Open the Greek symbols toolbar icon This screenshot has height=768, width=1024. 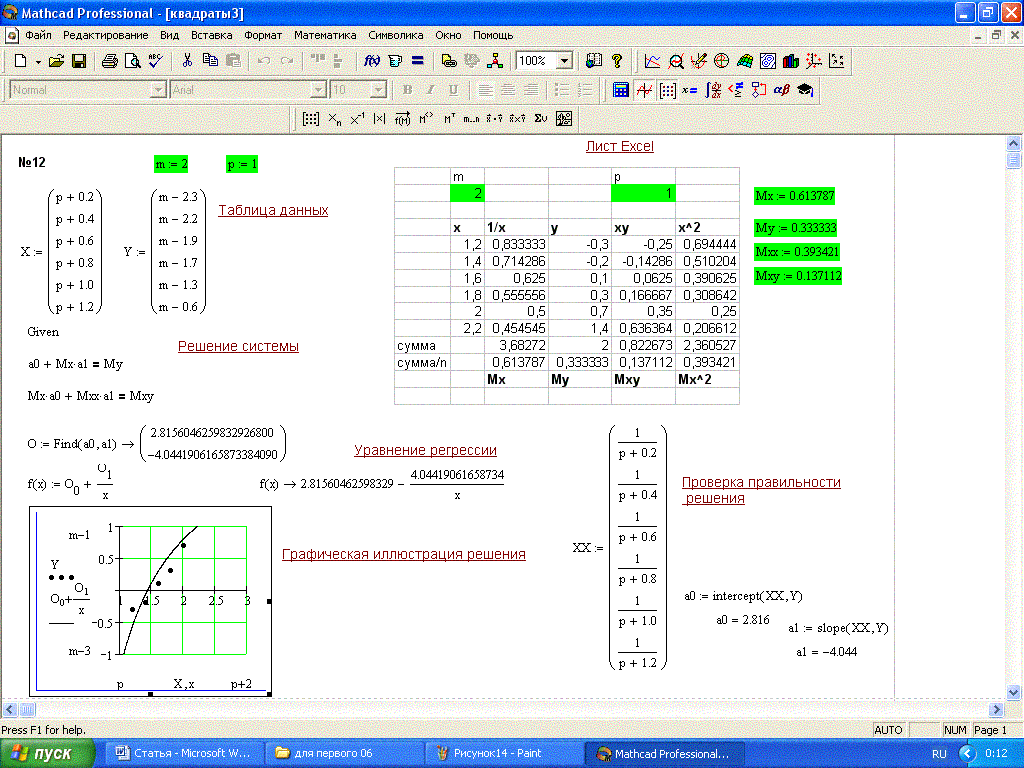tap(782, 90)
